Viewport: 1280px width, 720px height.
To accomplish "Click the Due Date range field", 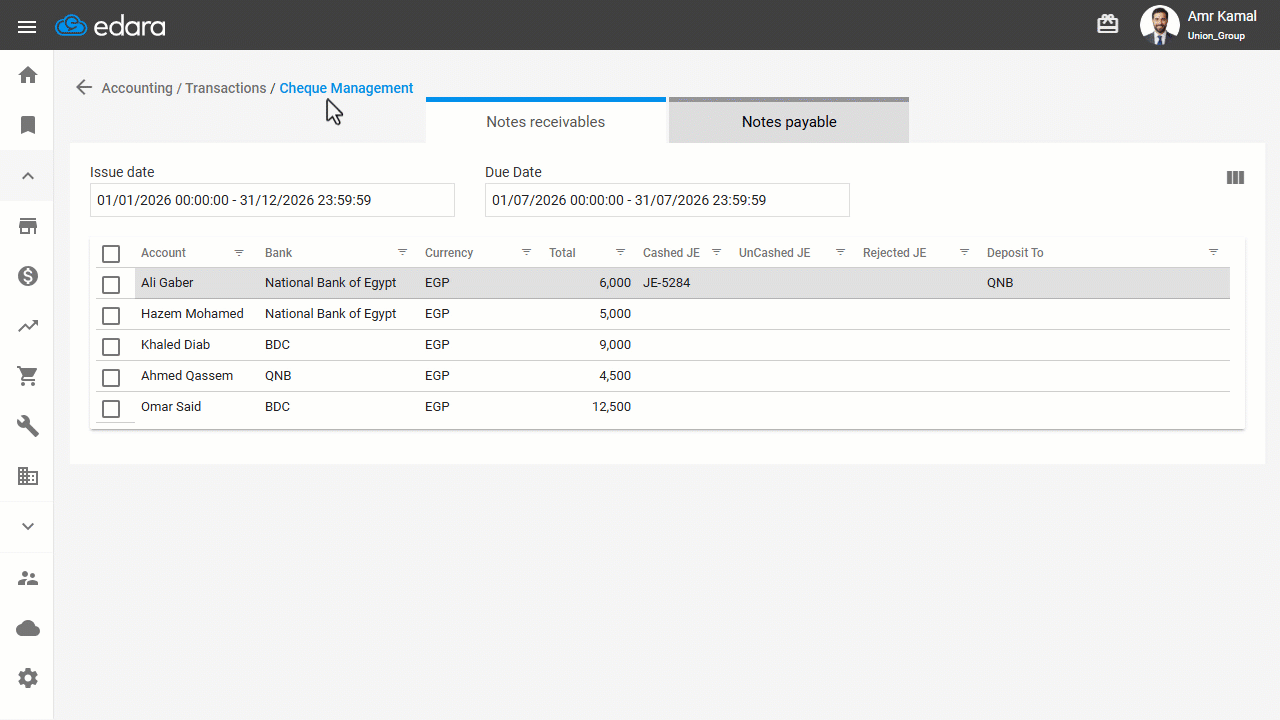I will pyautogui.click(x=667, y=200).
